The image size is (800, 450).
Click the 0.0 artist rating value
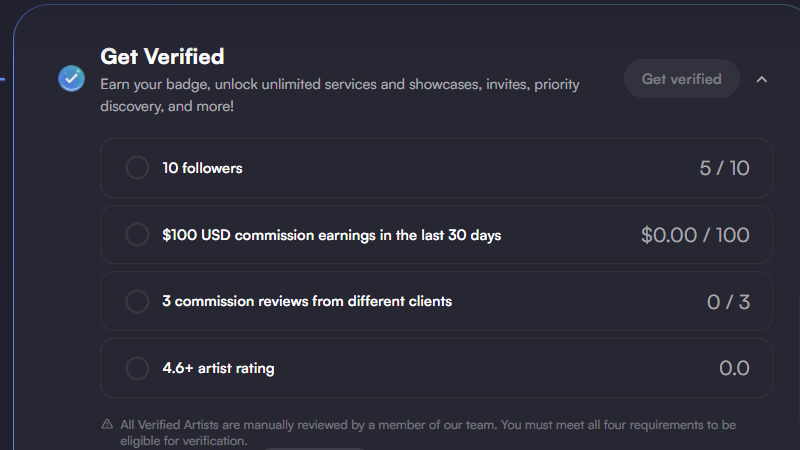click(734, 368)
